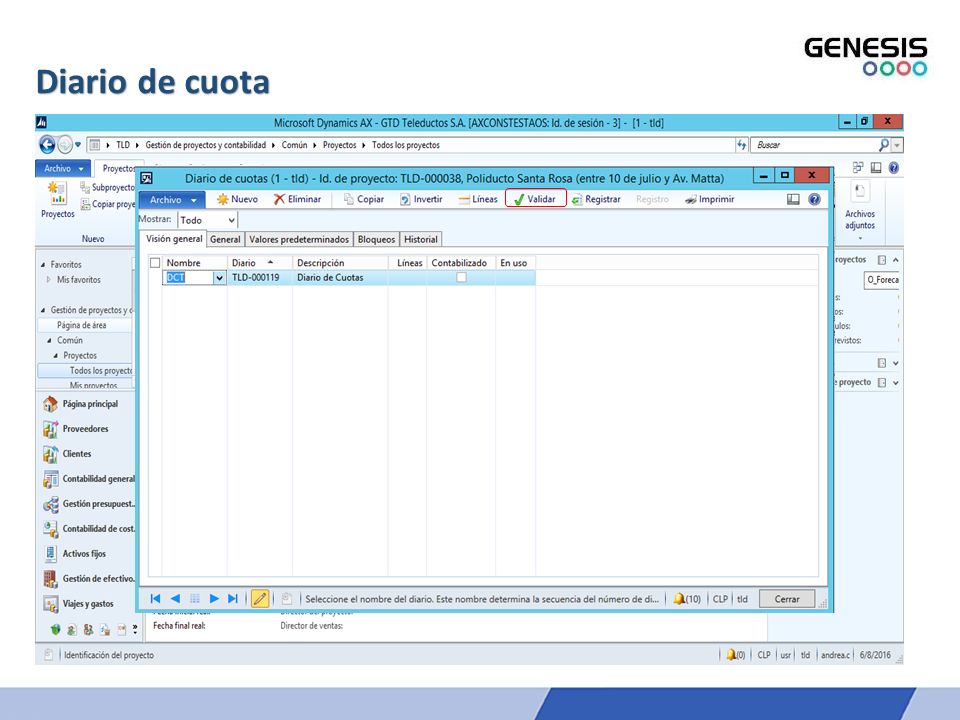Open the Nombre DCT dropdown arrow

(x=219, y=278)
